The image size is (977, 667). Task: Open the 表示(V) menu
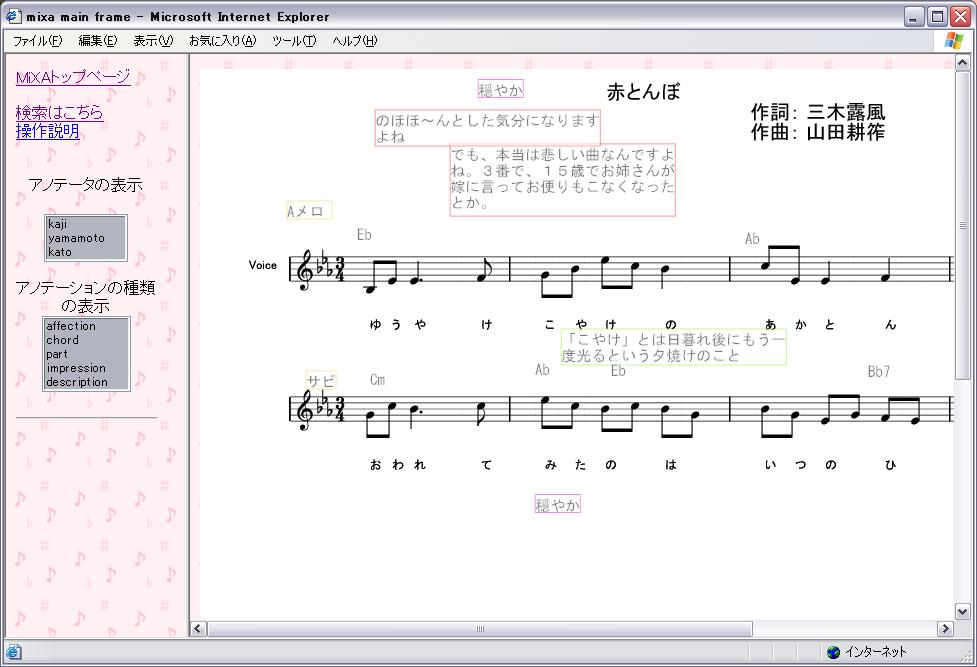[x=153, y=41]
